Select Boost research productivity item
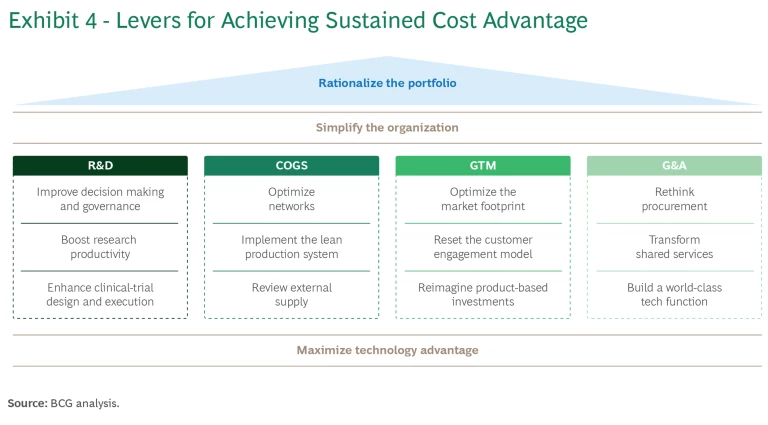 (100, 247)
